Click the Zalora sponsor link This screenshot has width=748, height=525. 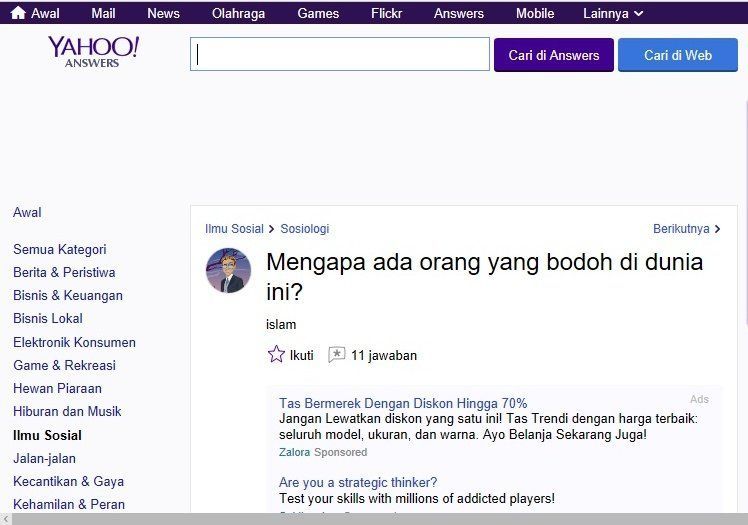[x=294, y=452]
